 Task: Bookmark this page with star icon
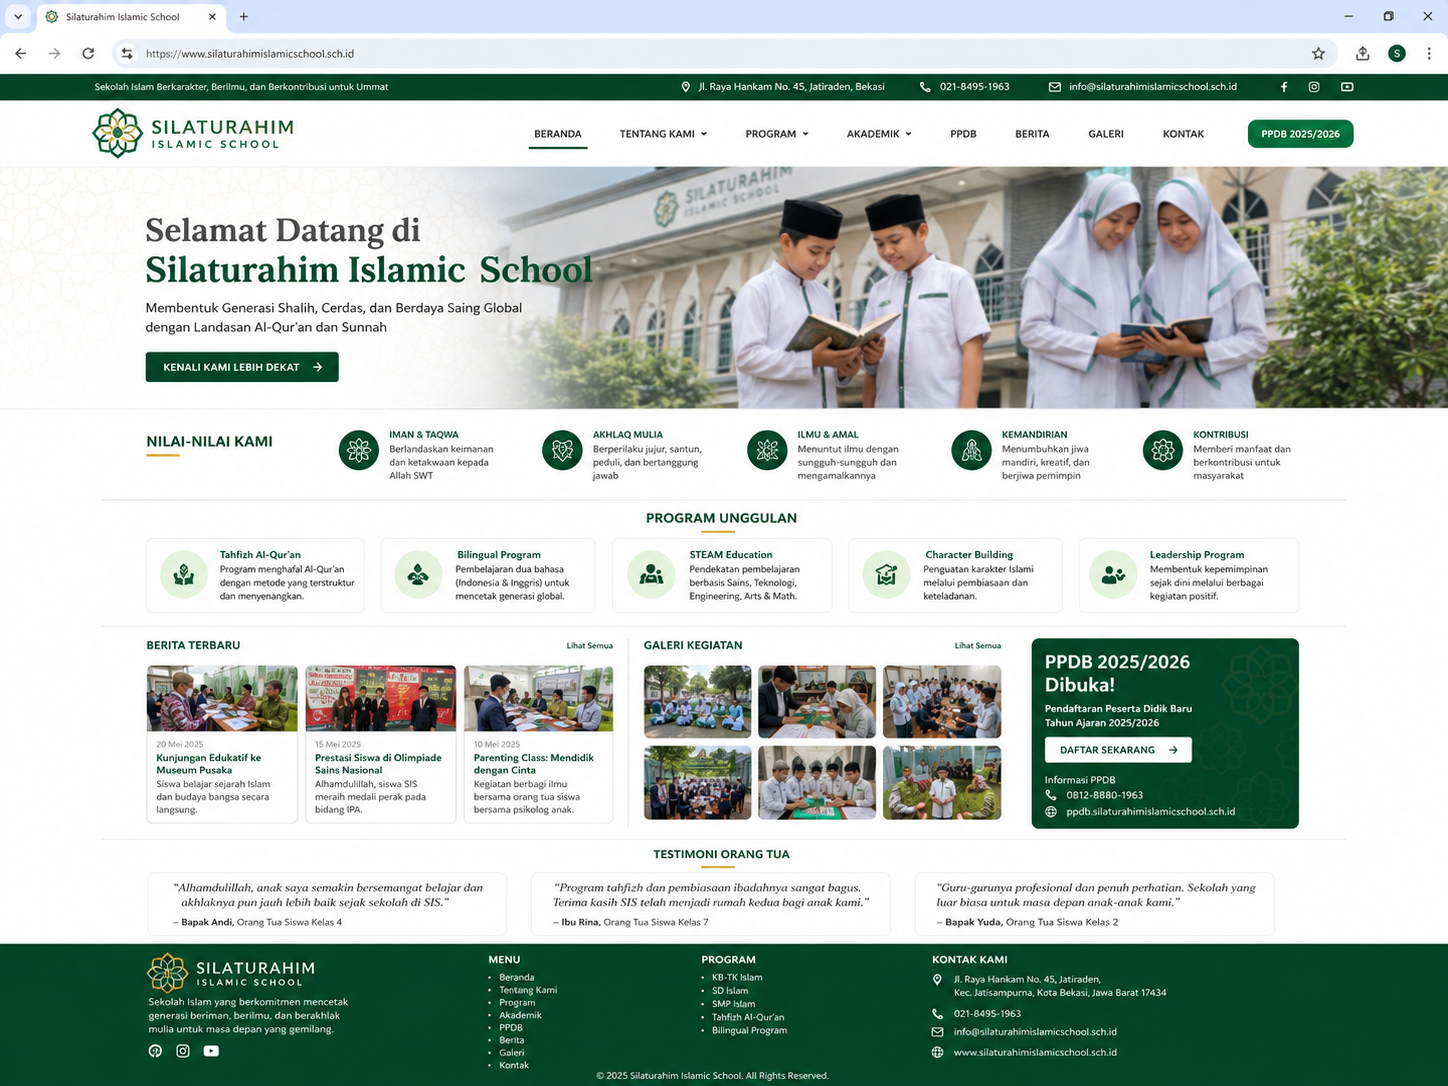click(1318, 54)
